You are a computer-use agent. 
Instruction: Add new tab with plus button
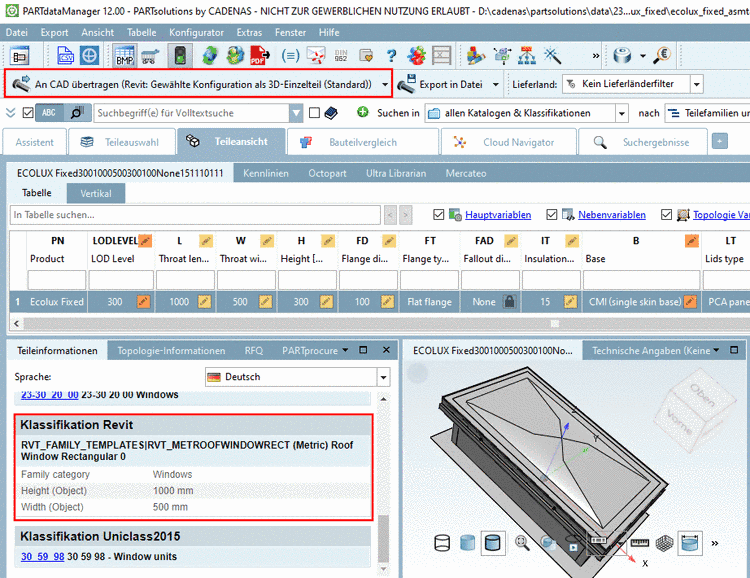(720, 141)
